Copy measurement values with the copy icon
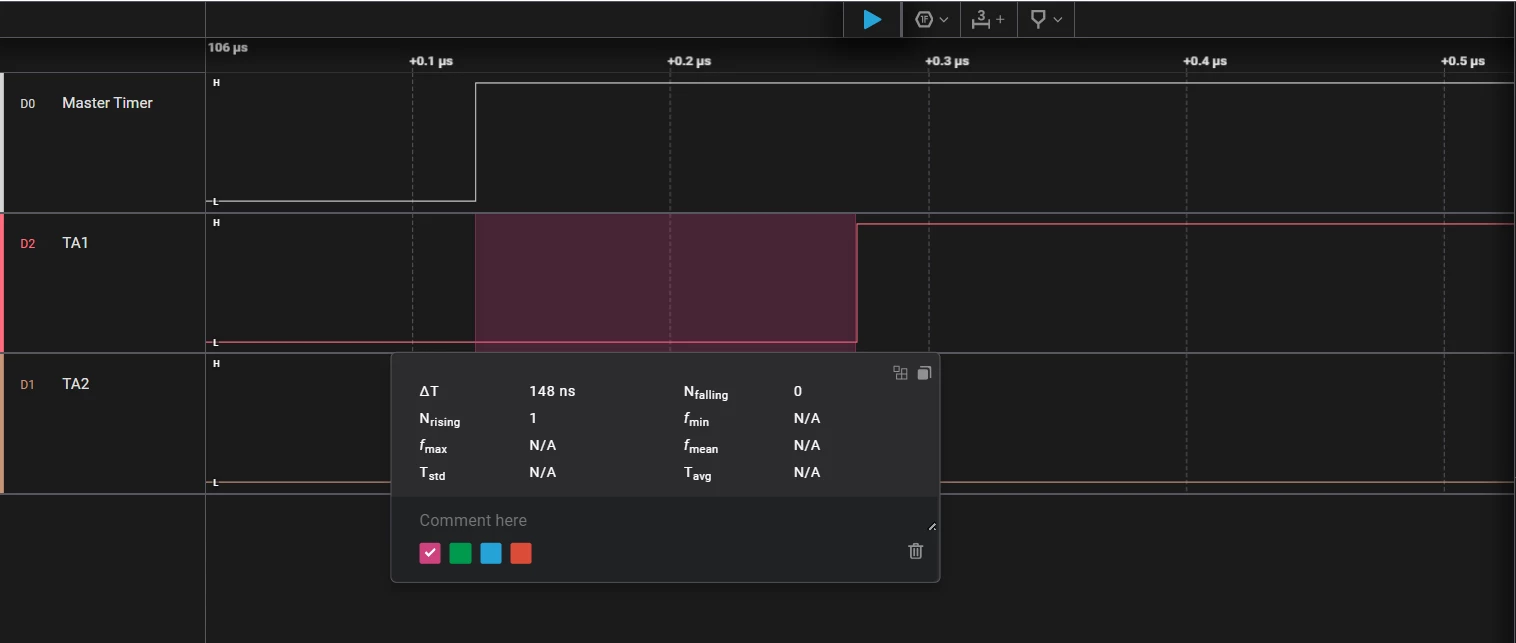The width and height of the screenshot is (1516, 643). click(924, 373)
